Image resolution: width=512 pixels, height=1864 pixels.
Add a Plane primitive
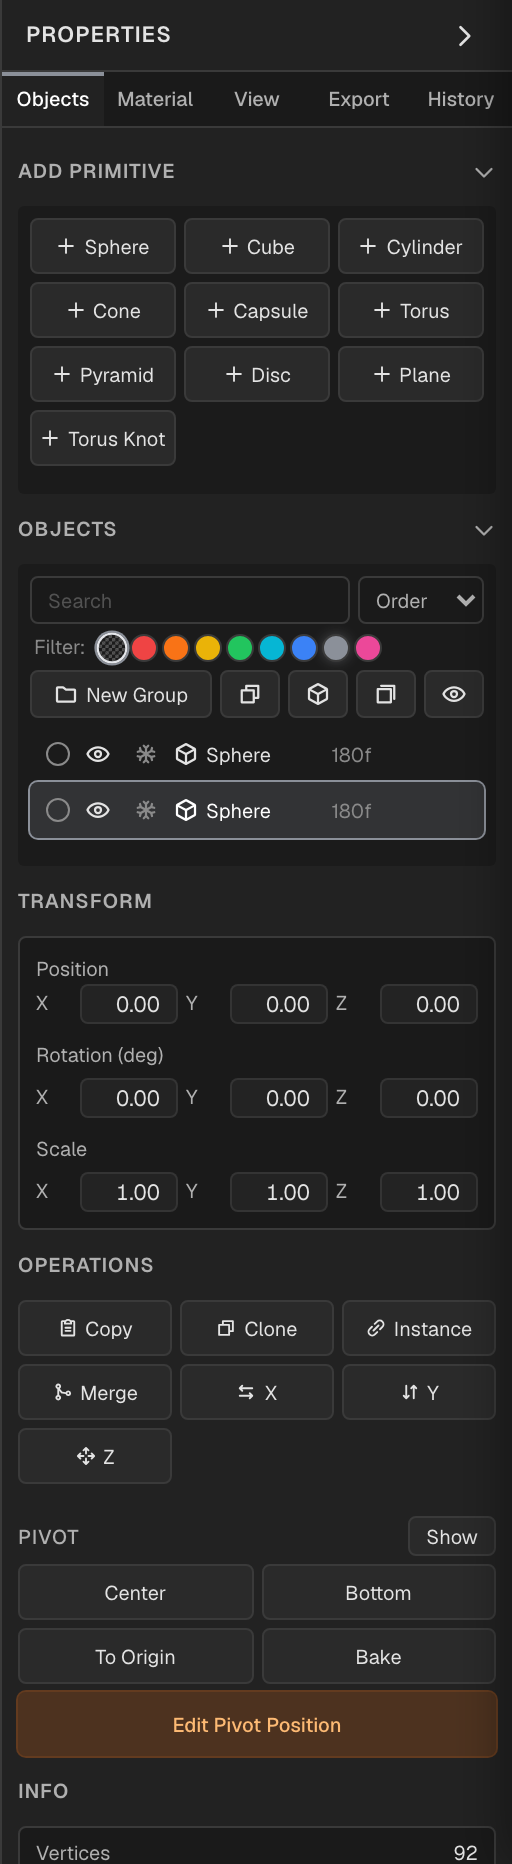click(x=411, y=374)
